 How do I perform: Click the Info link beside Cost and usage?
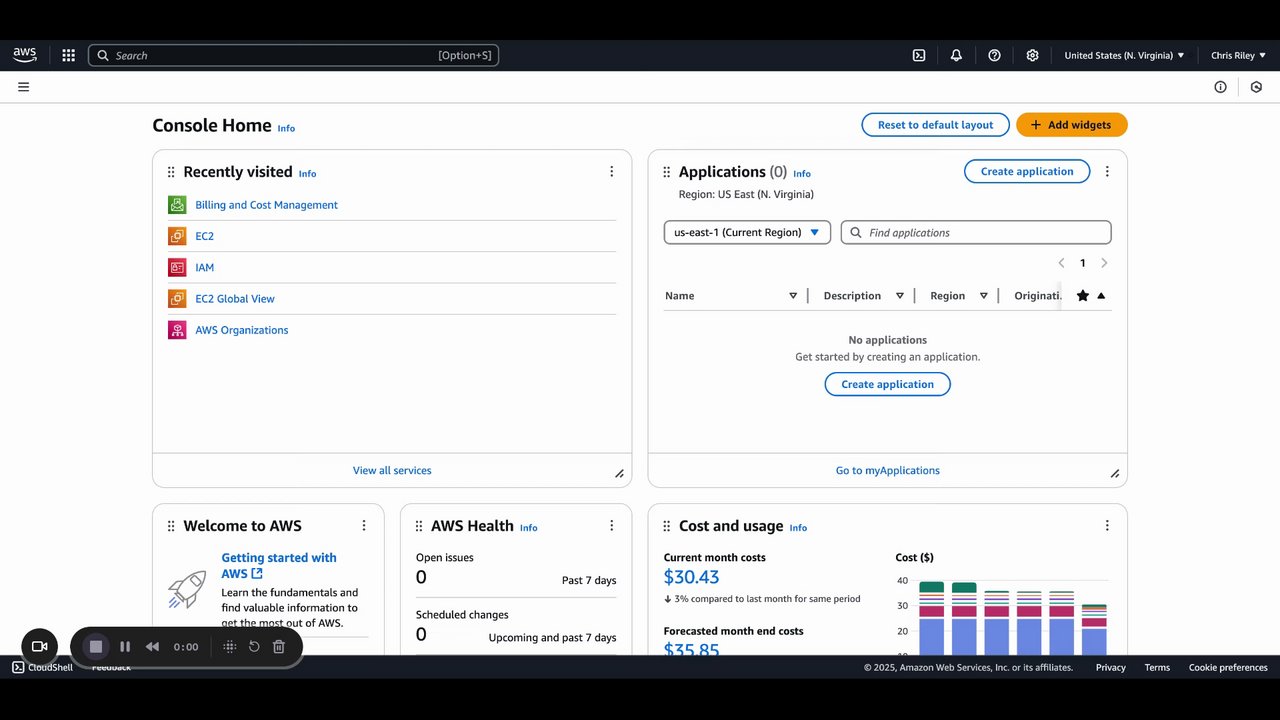point(798,528)
